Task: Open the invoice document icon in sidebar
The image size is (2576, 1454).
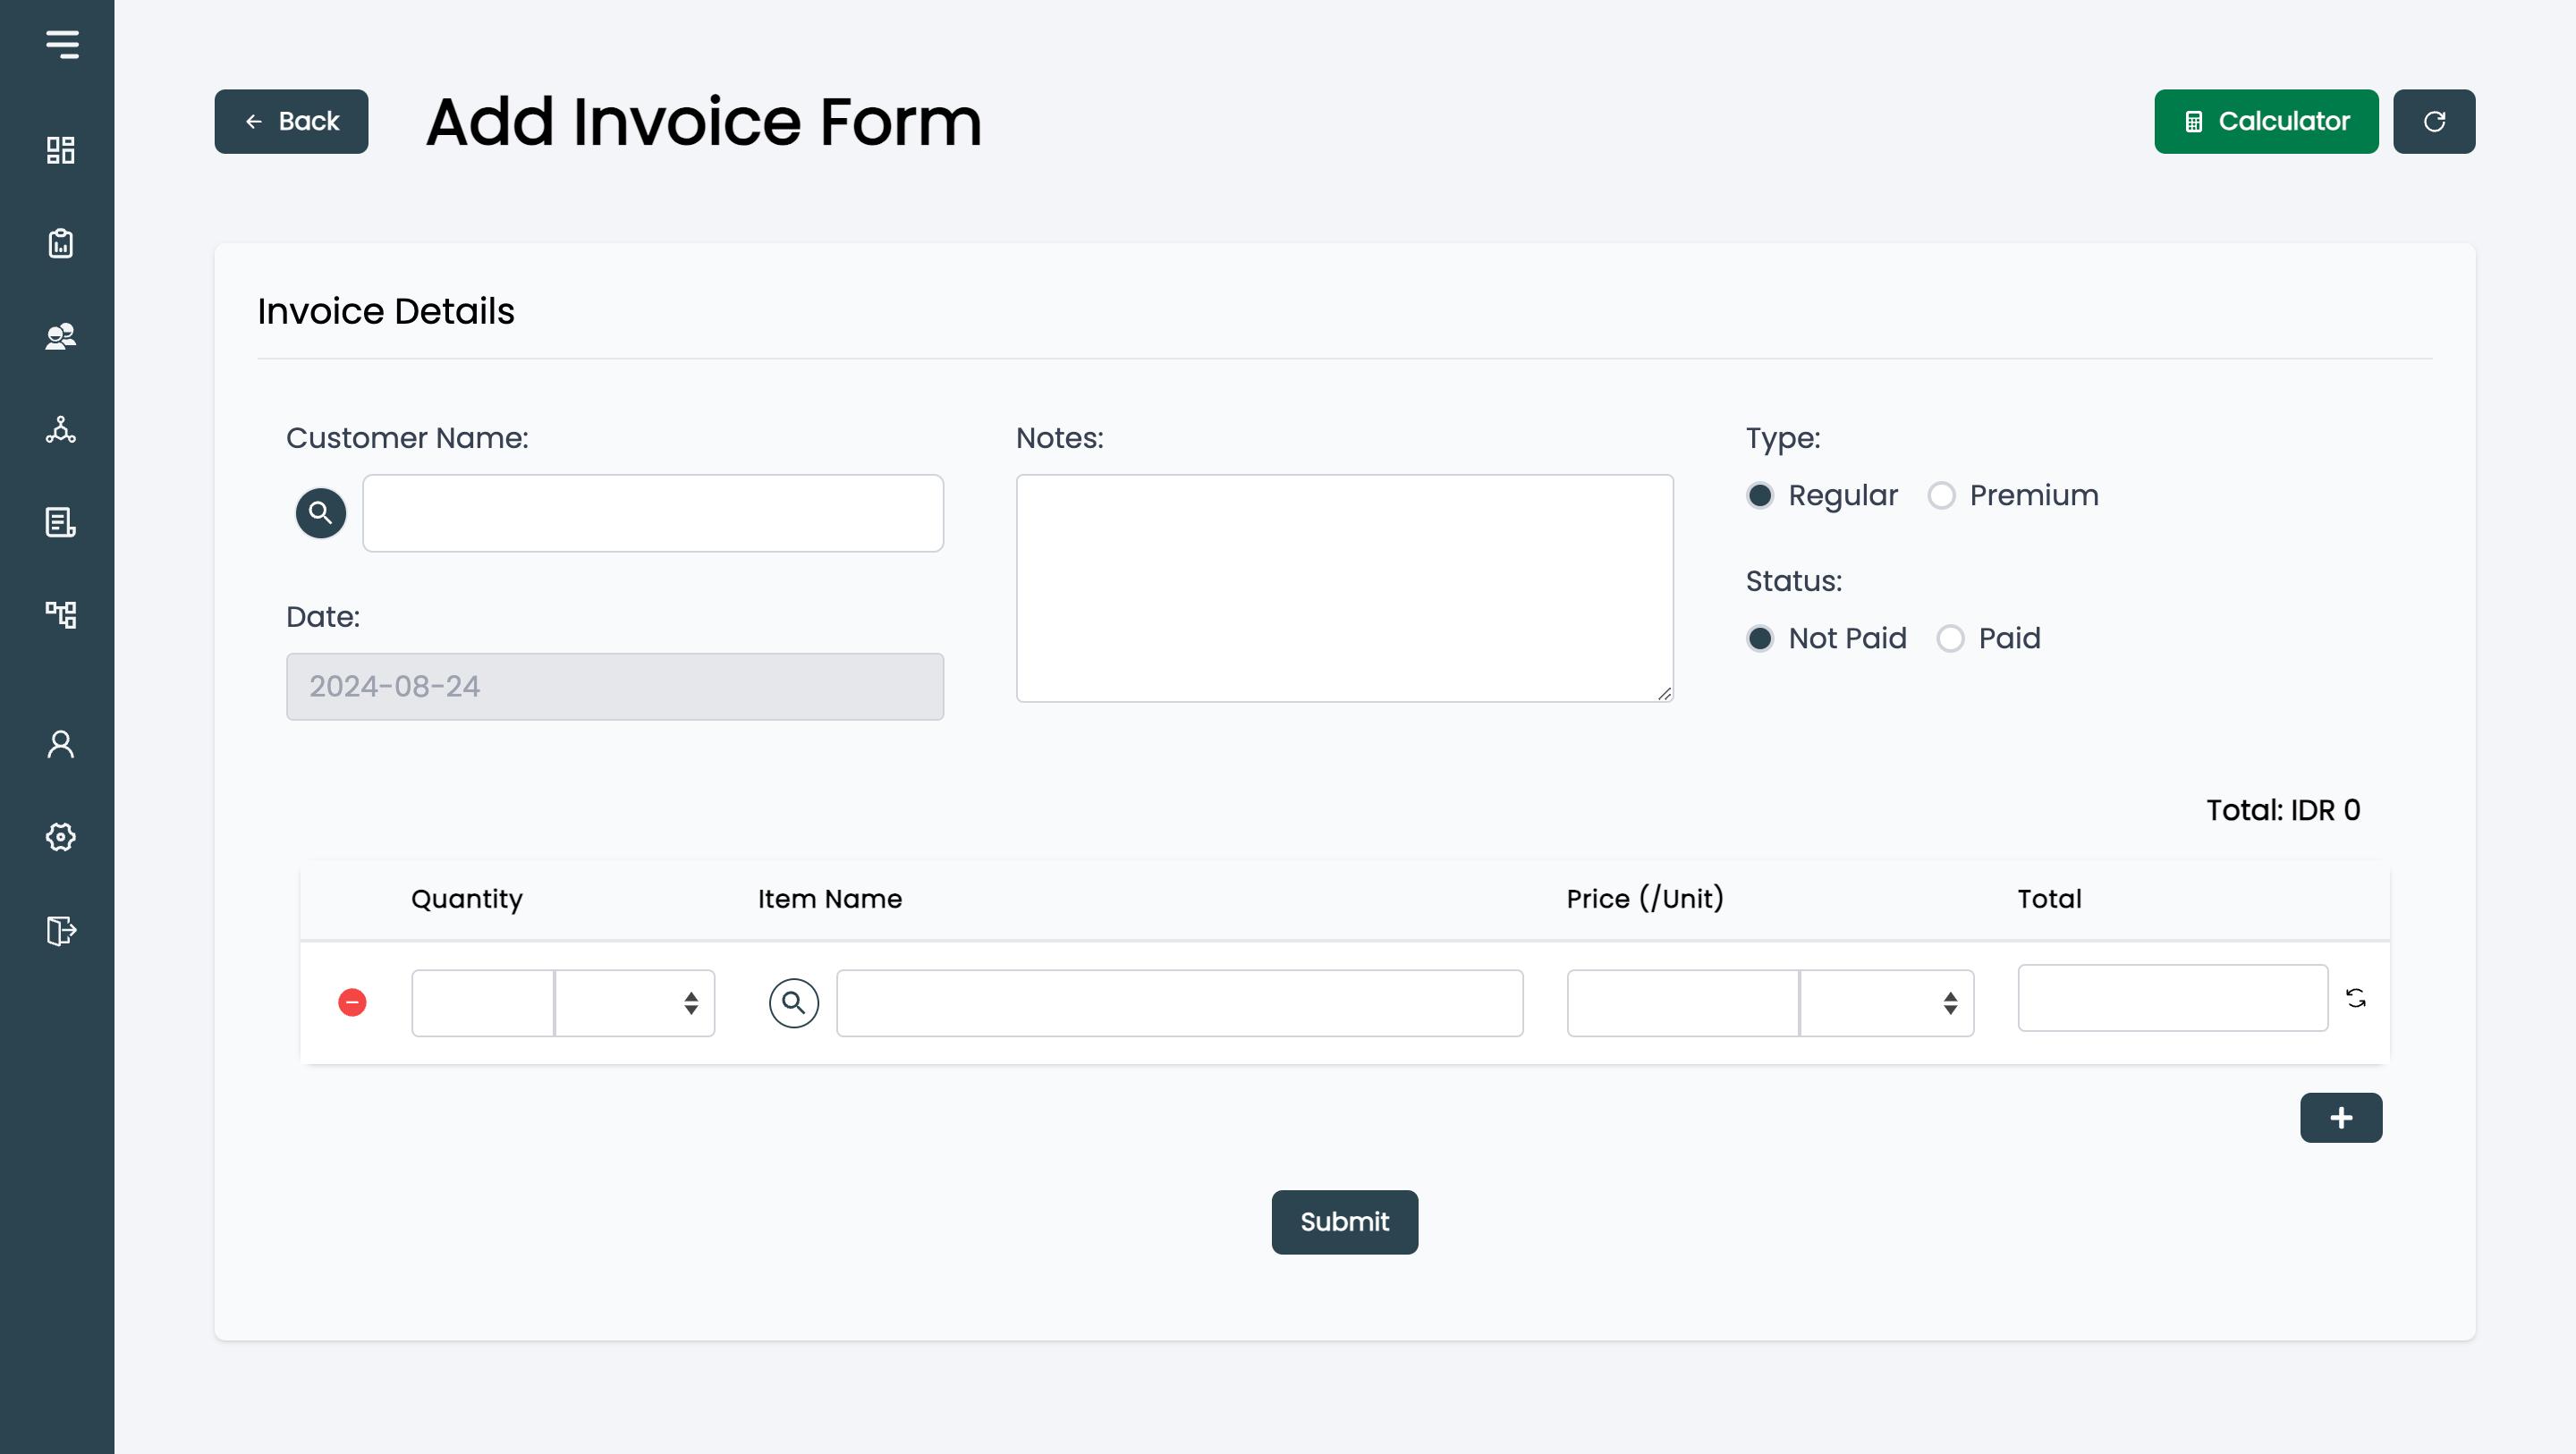Action: 61,522
